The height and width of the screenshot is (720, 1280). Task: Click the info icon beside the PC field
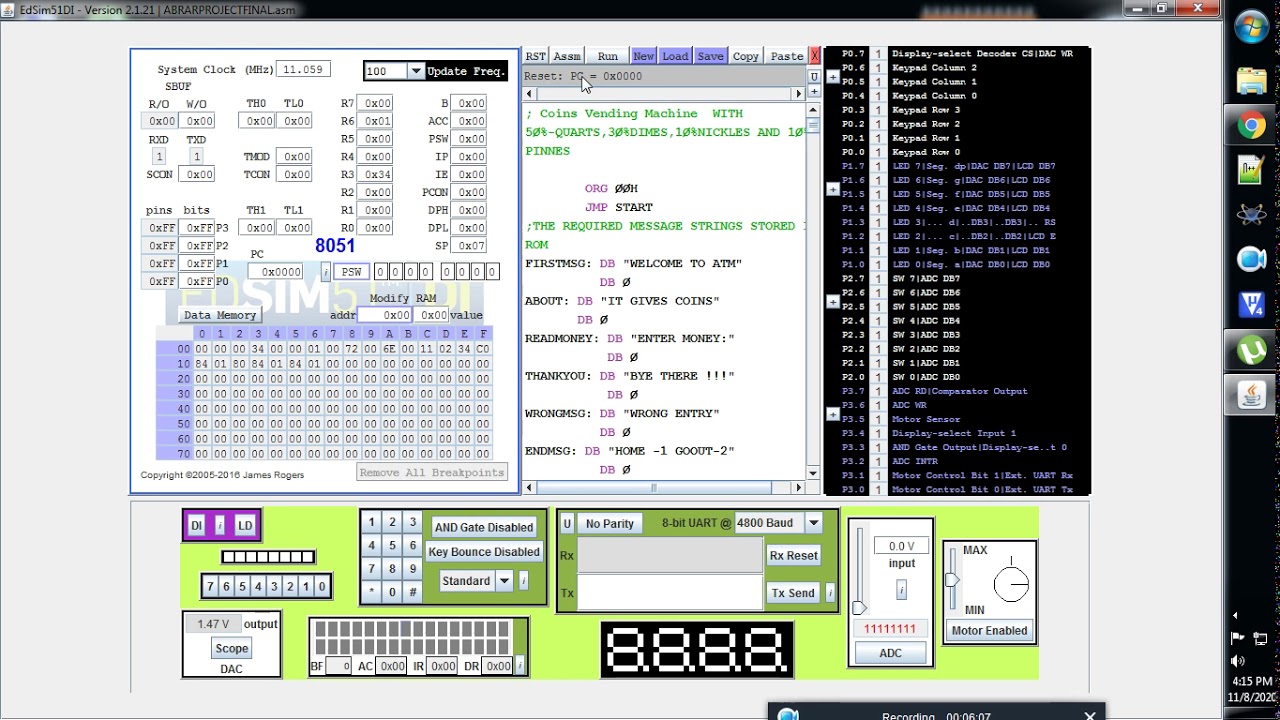click(325, 272)
